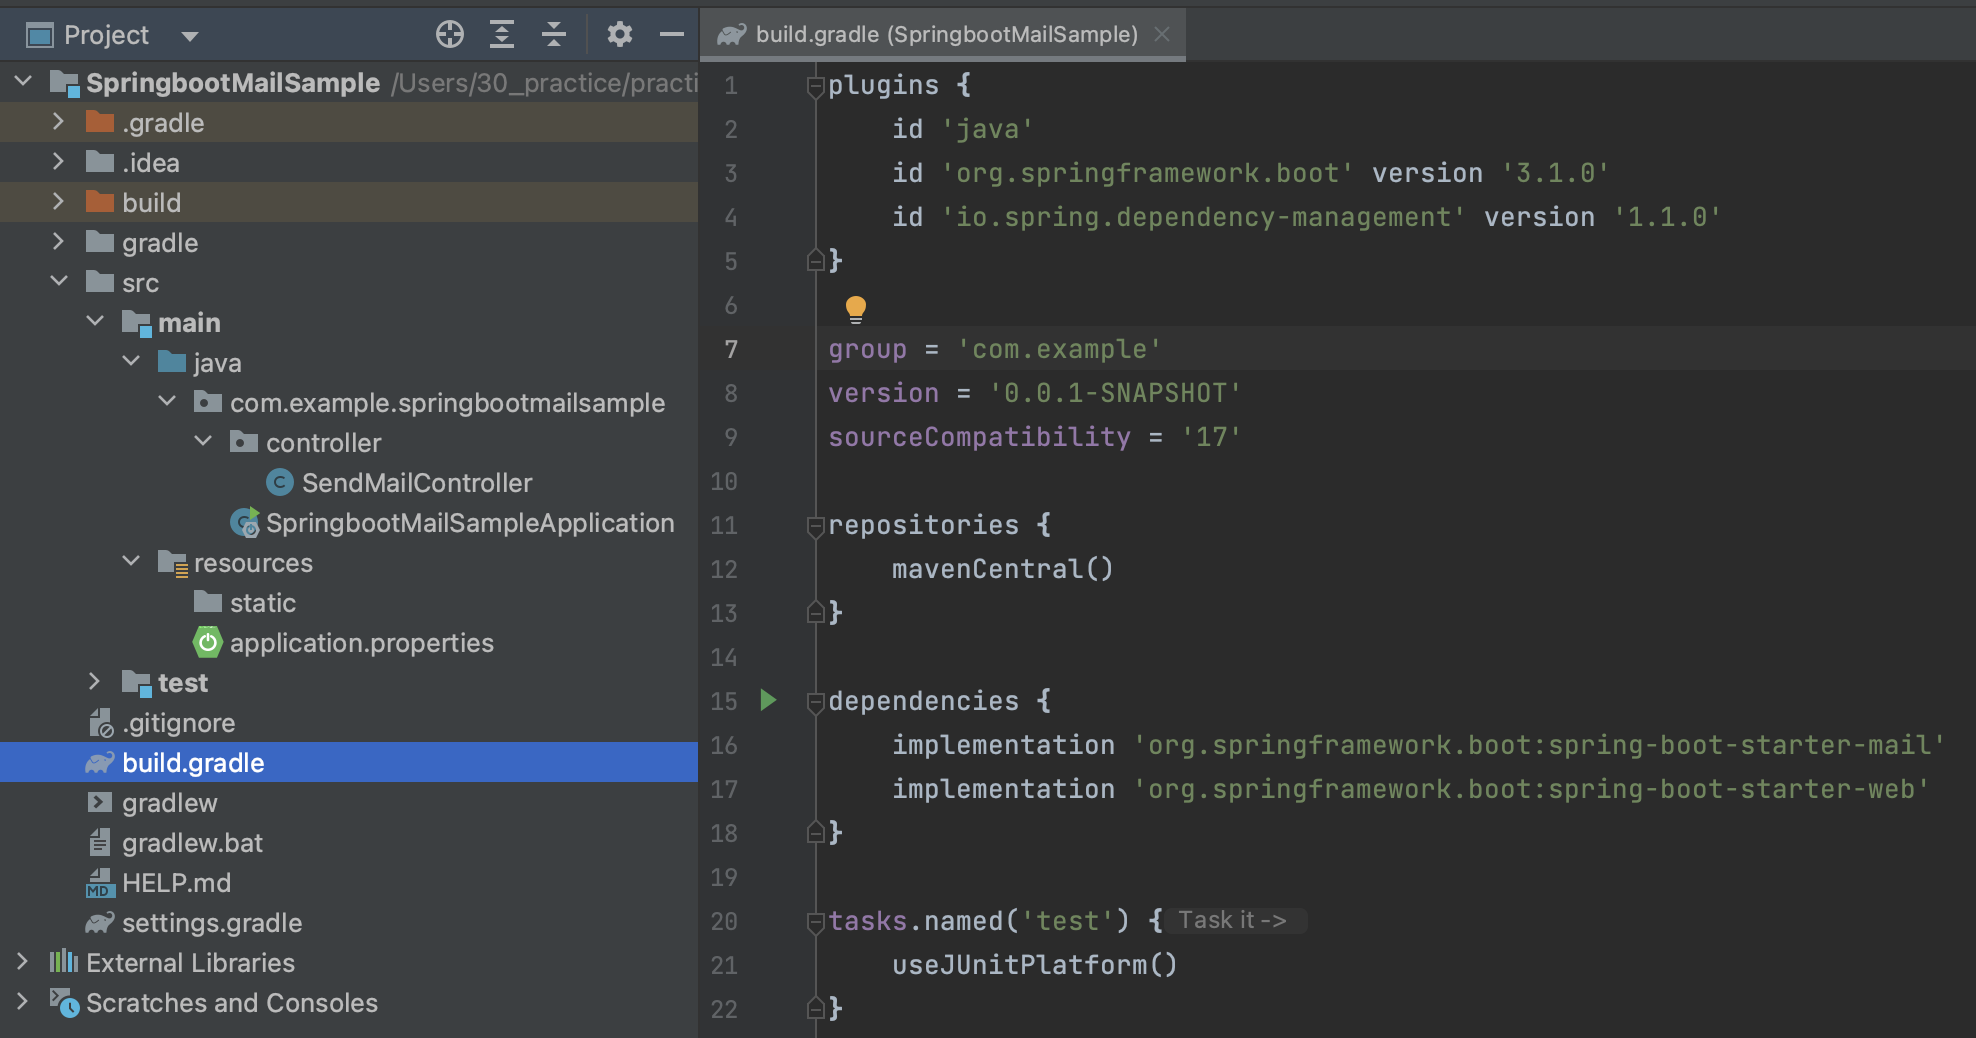Expand External Libraries node
The height and width of the screenshot is (1038, 1976).
tap(22, 962)
